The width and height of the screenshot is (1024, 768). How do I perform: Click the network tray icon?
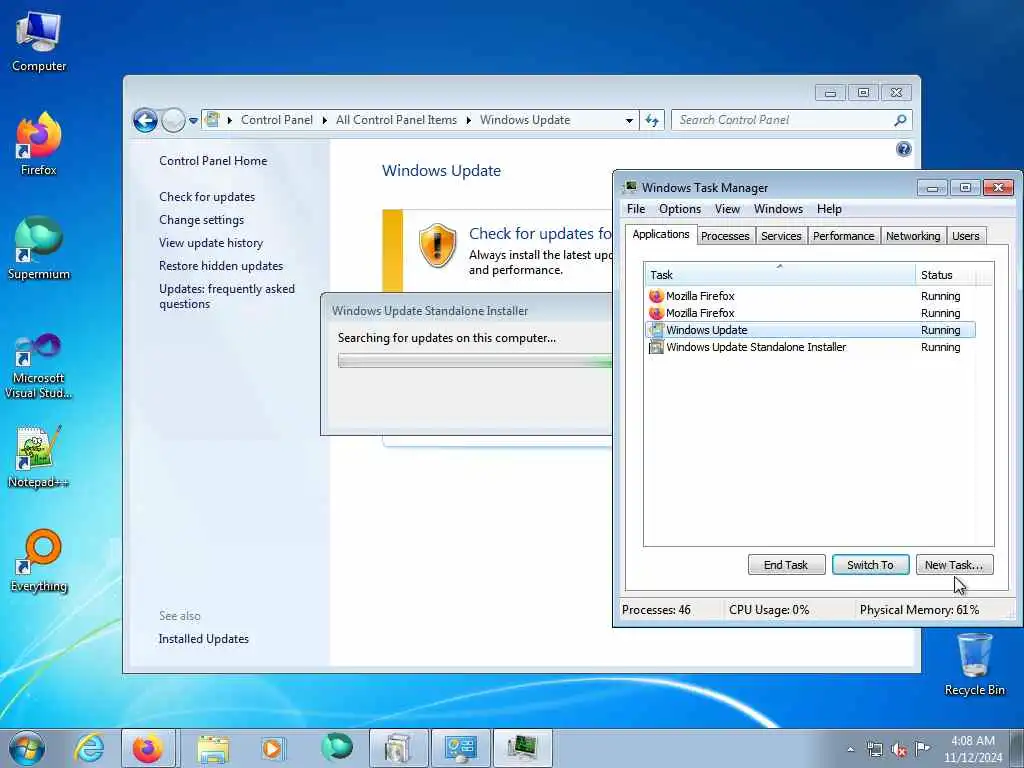874,750
